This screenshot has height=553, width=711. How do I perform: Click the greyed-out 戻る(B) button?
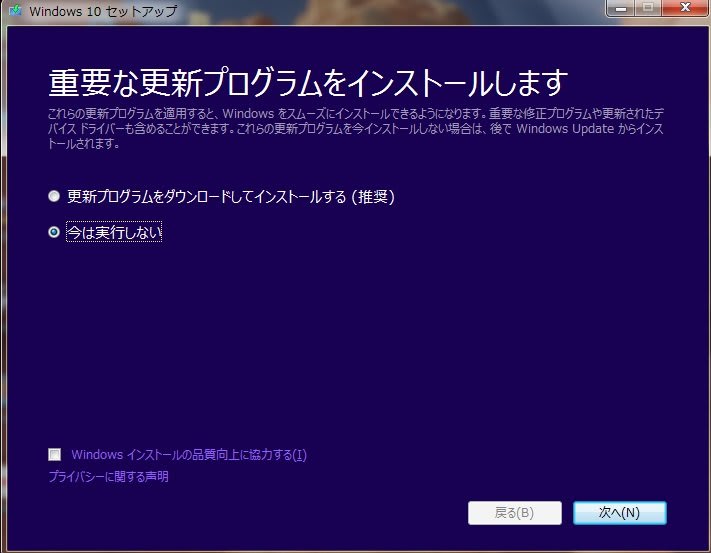pos(514,513)
